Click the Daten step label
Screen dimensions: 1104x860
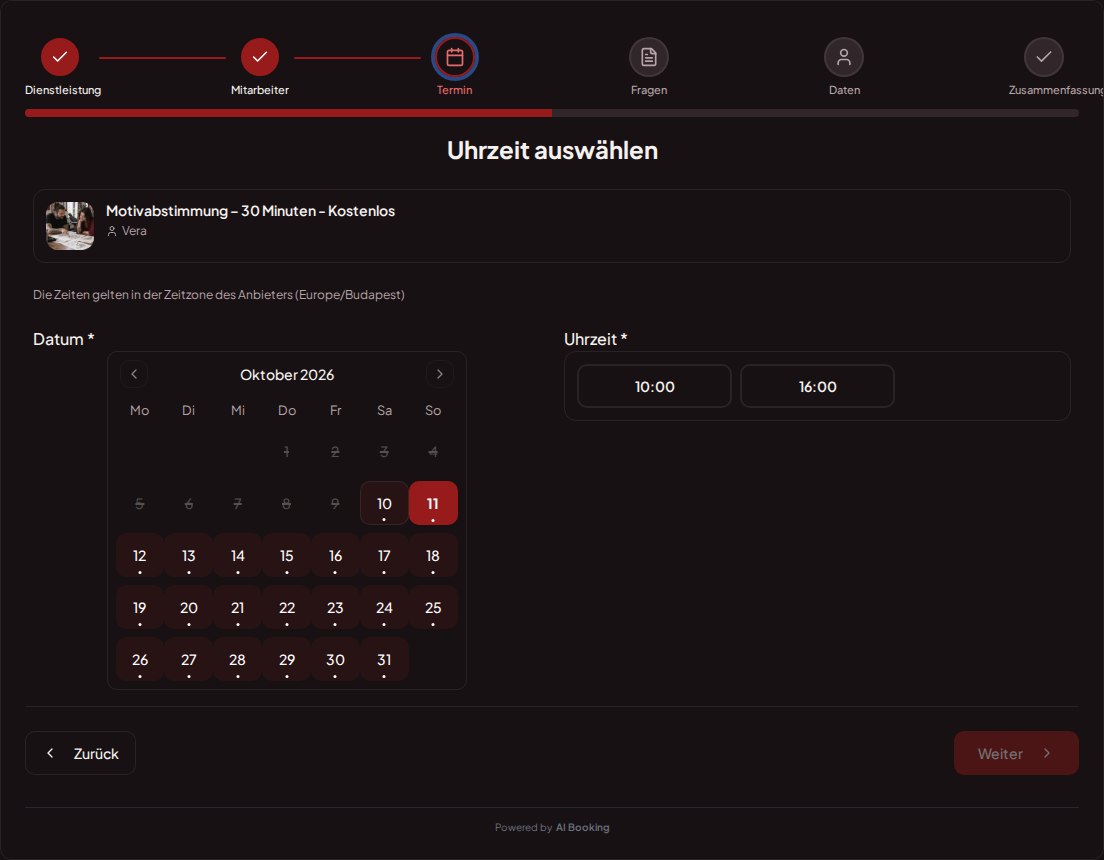point(844,90)
